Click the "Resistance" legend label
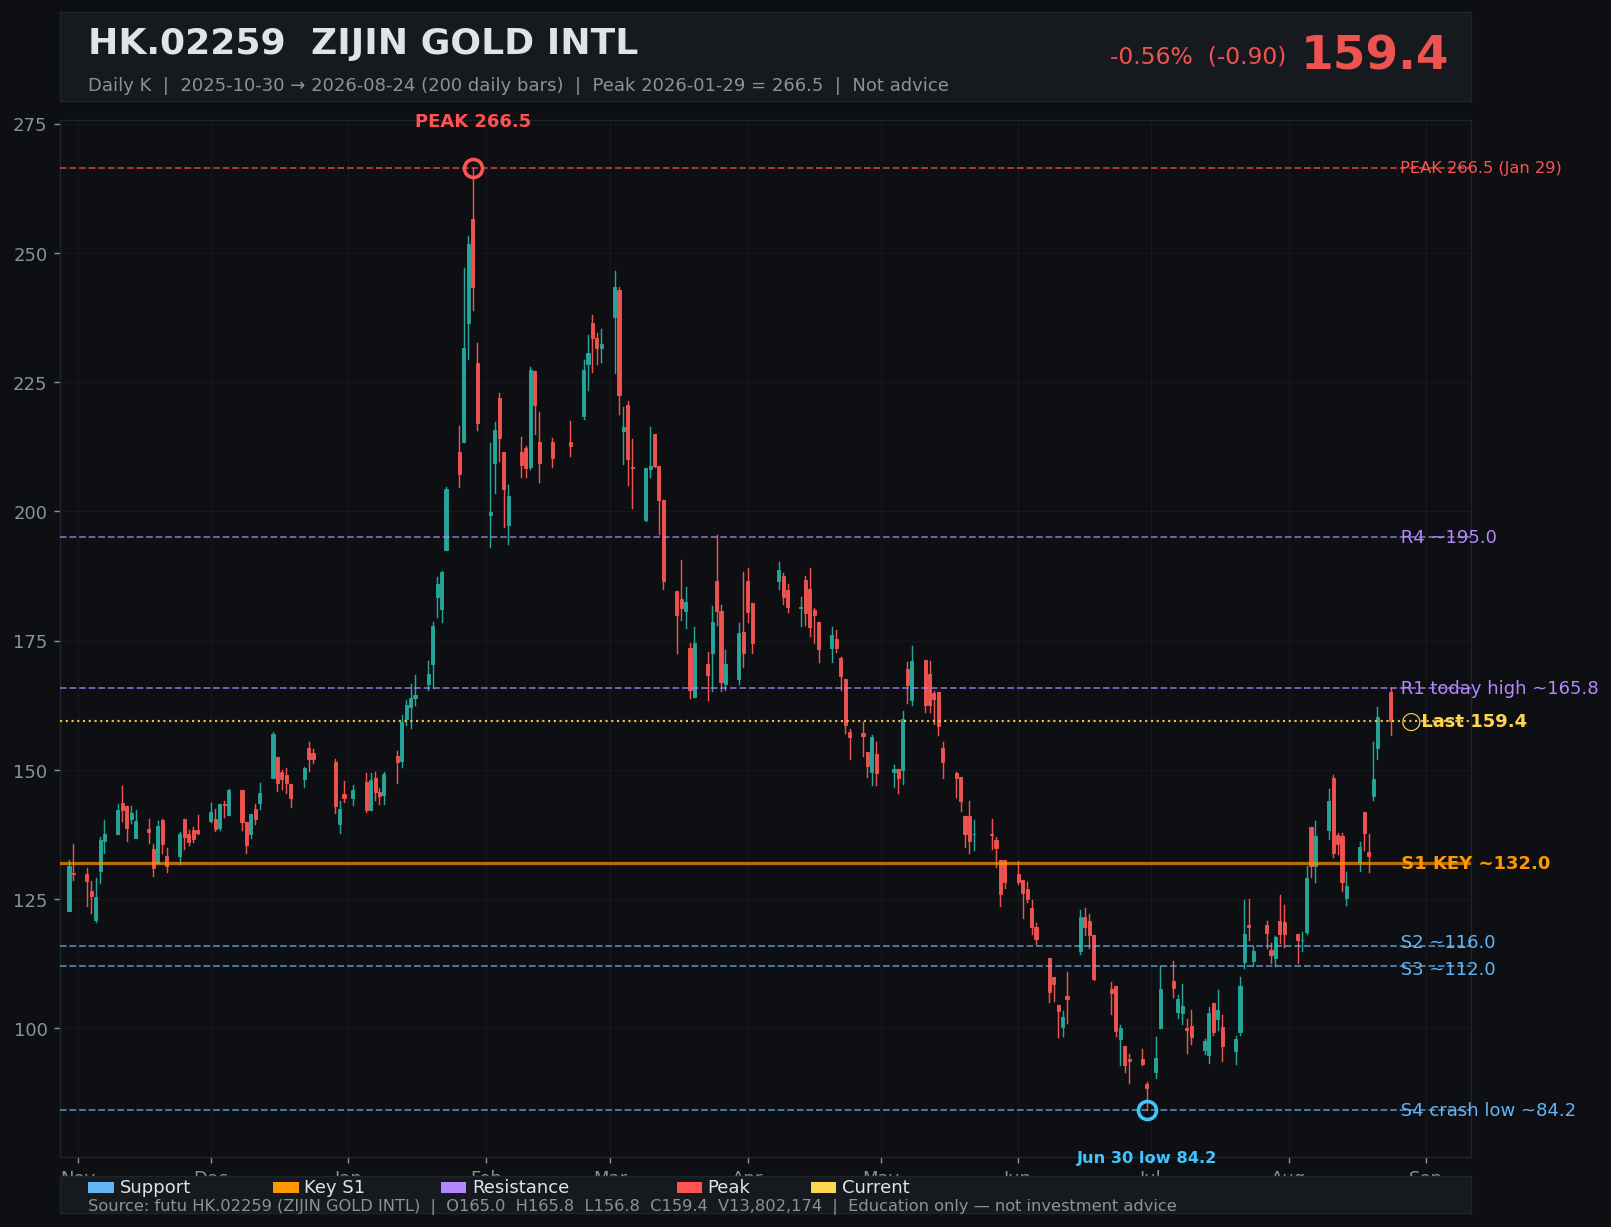The image size is (1611, 1227). pyautogui.click(x=521, y=1188)
